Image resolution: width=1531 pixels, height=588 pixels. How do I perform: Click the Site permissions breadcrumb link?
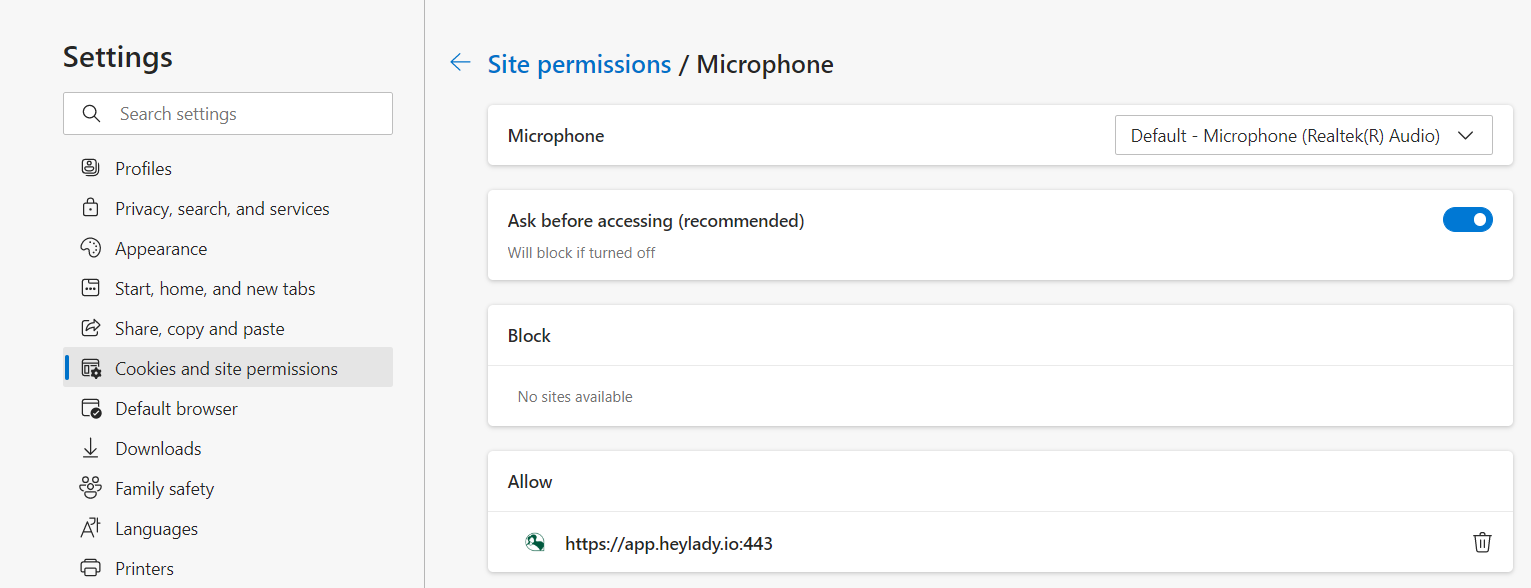[x=579, y=64]
